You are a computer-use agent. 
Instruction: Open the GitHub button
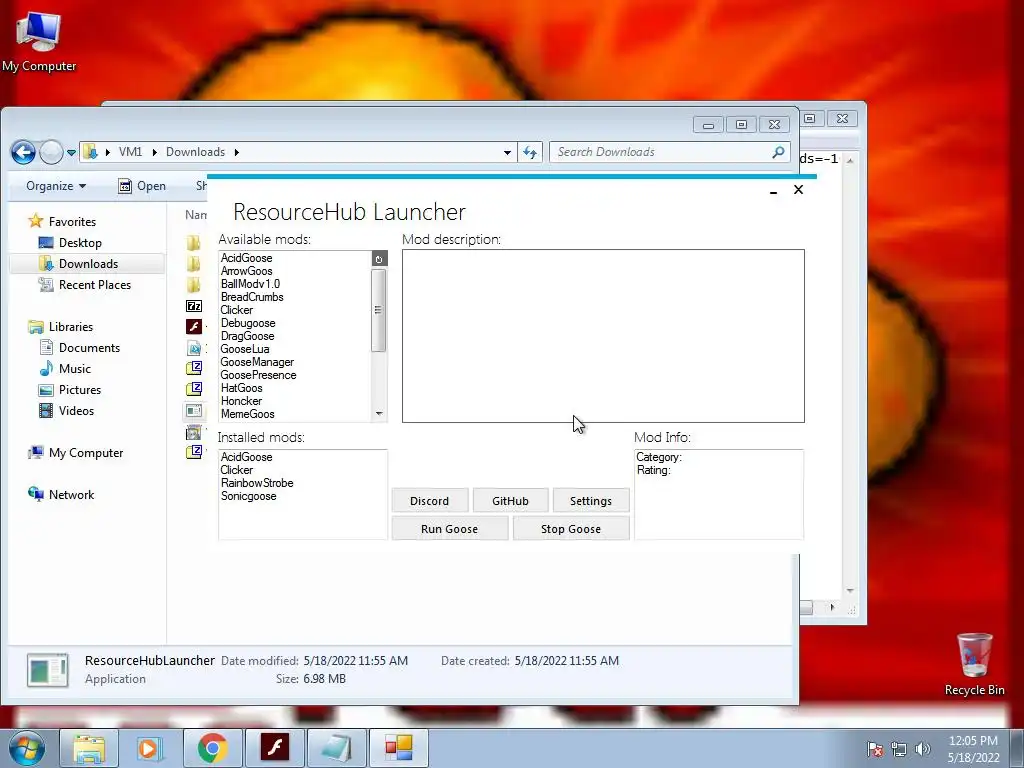[x=510, y=501]
